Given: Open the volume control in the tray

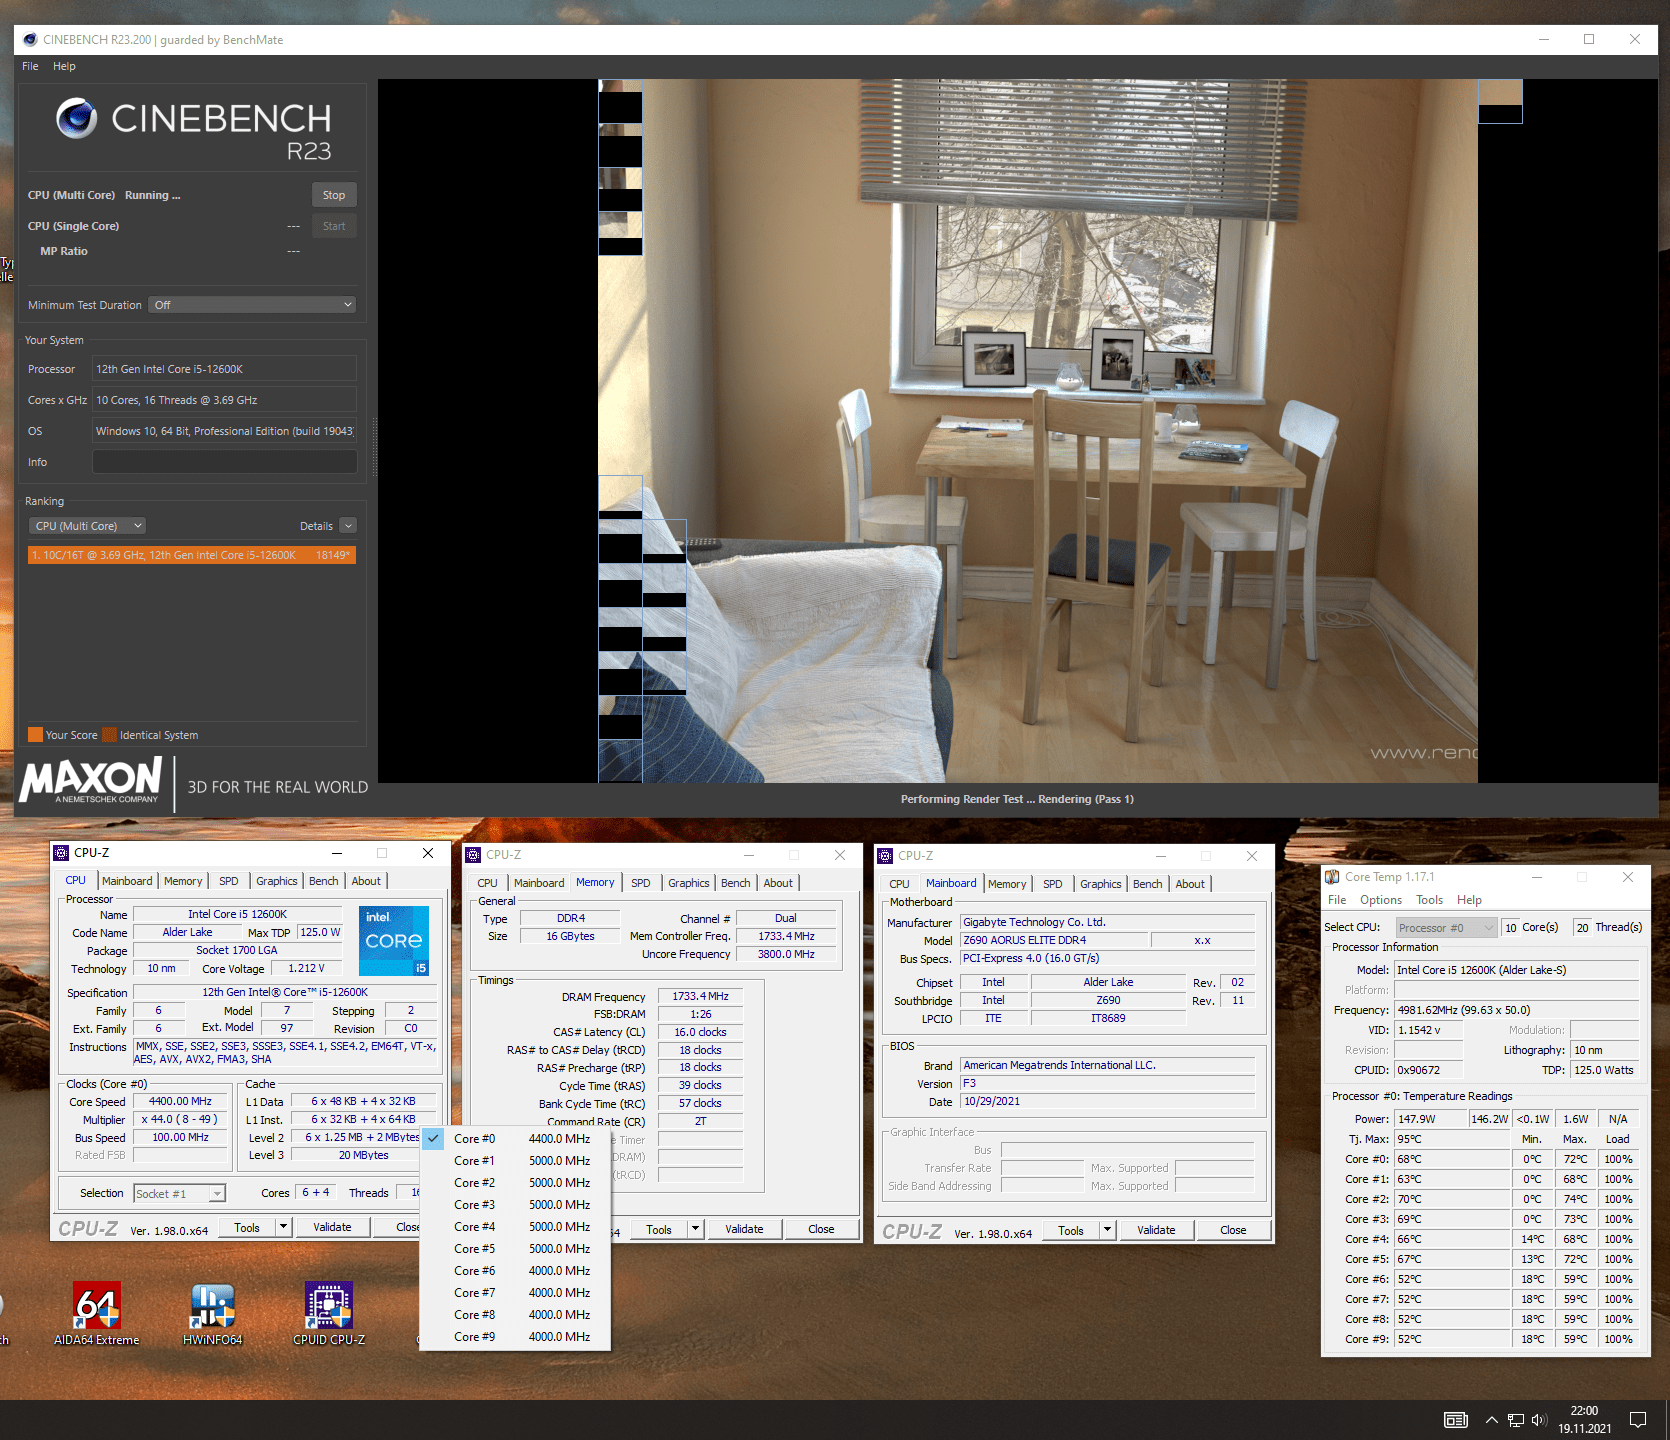Looking at the screenshot, I should click(x=1539, y=1420).
